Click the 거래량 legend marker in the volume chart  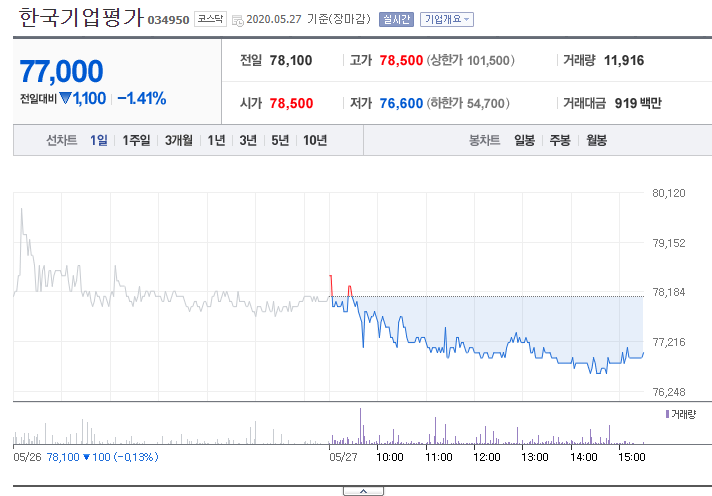[667, 414]
